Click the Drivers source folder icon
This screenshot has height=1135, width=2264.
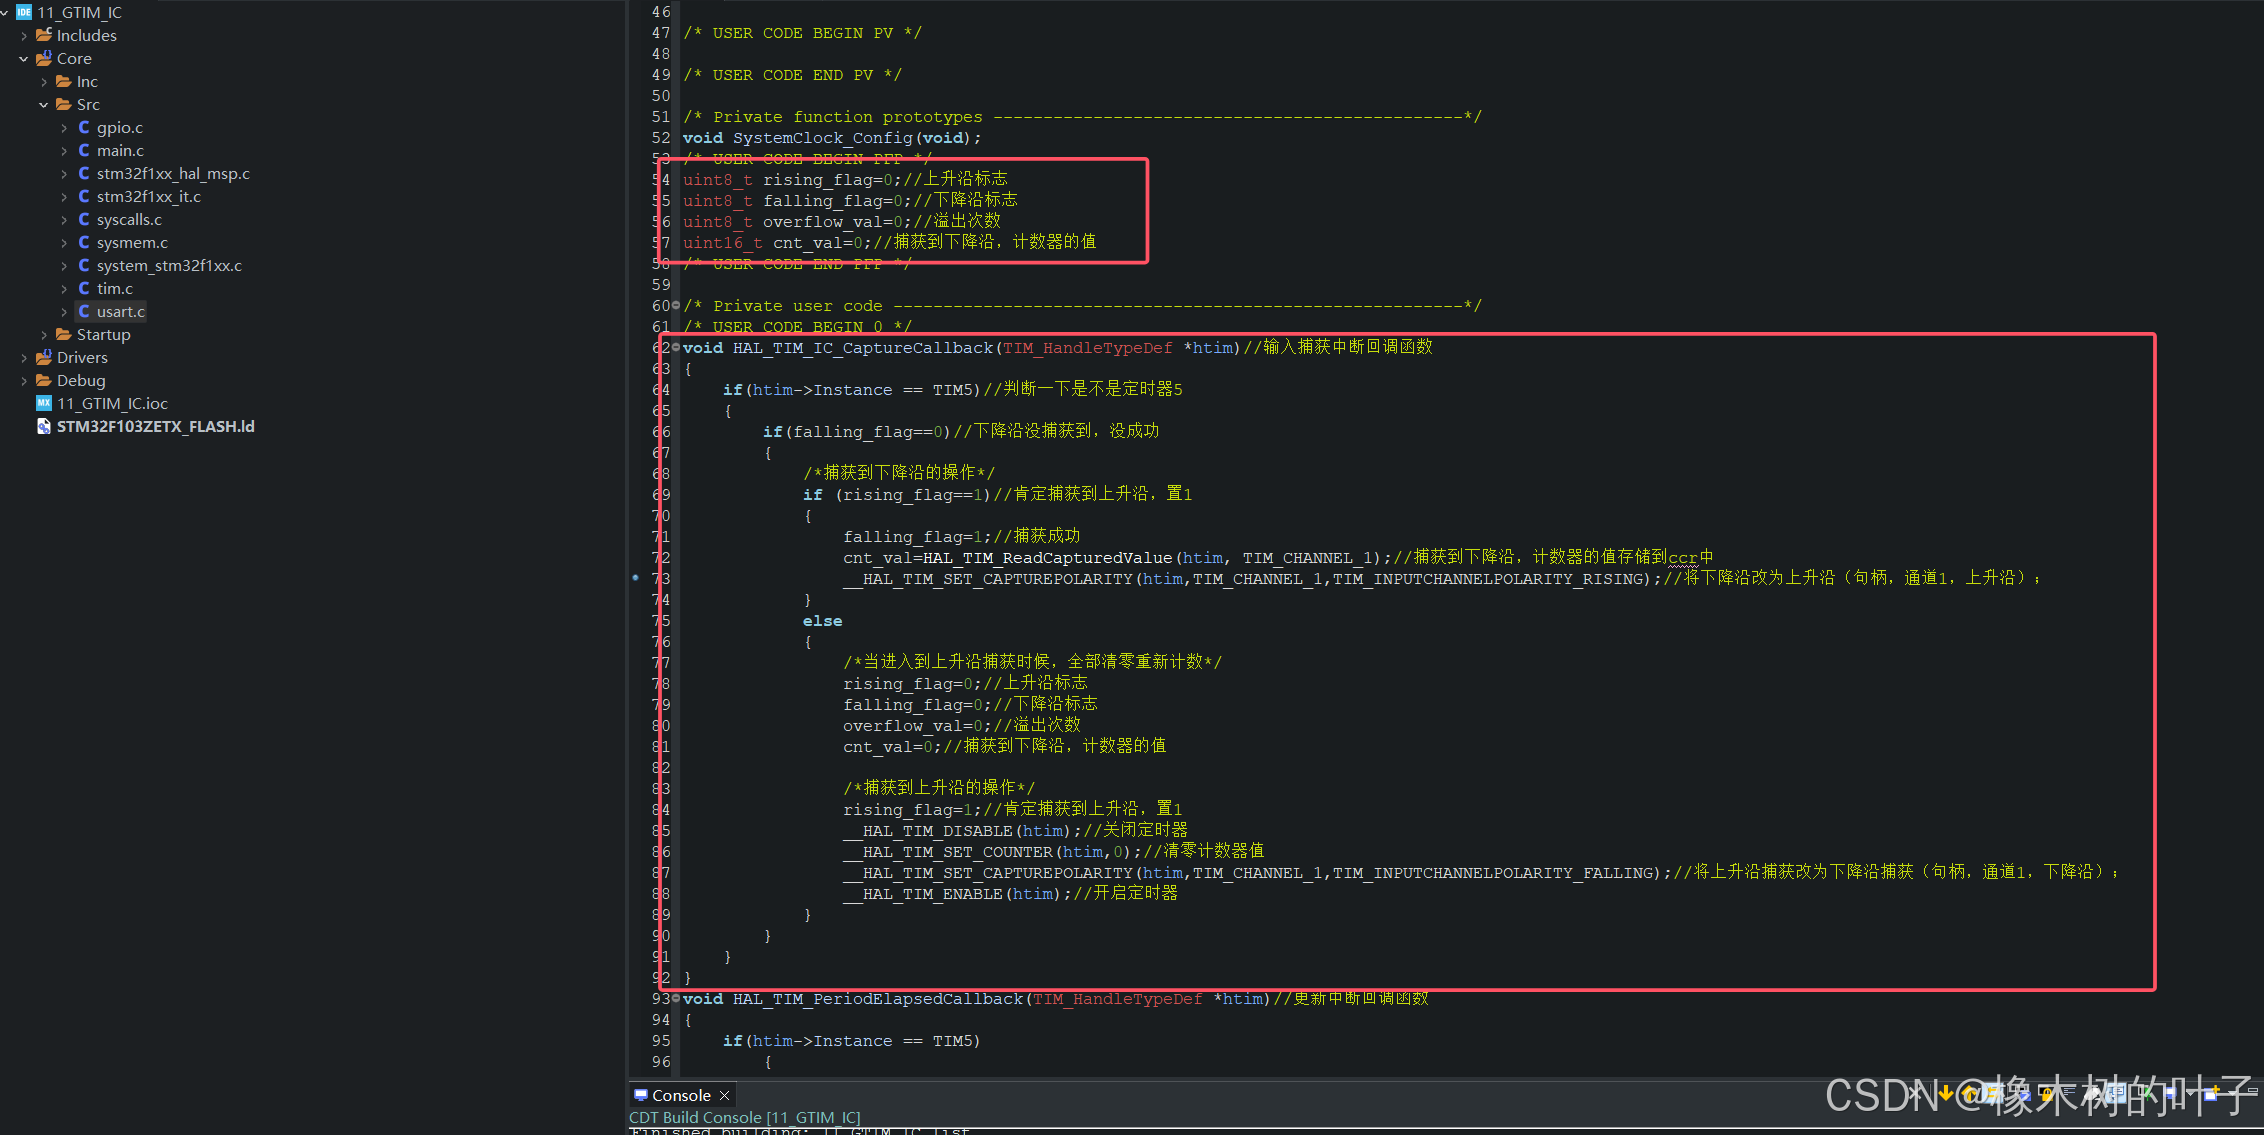click(x=43, y=357)
